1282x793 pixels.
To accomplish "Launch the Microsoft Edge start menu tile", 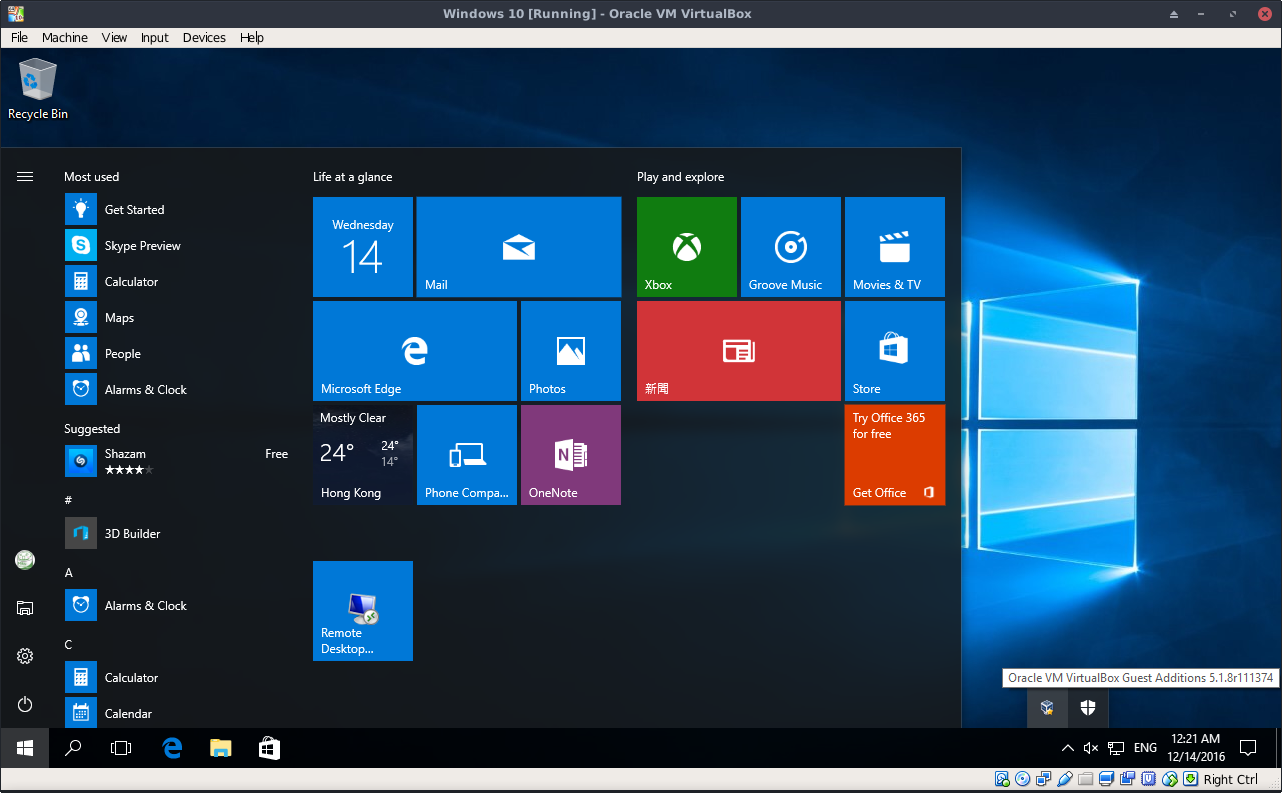I will (415, 351).
